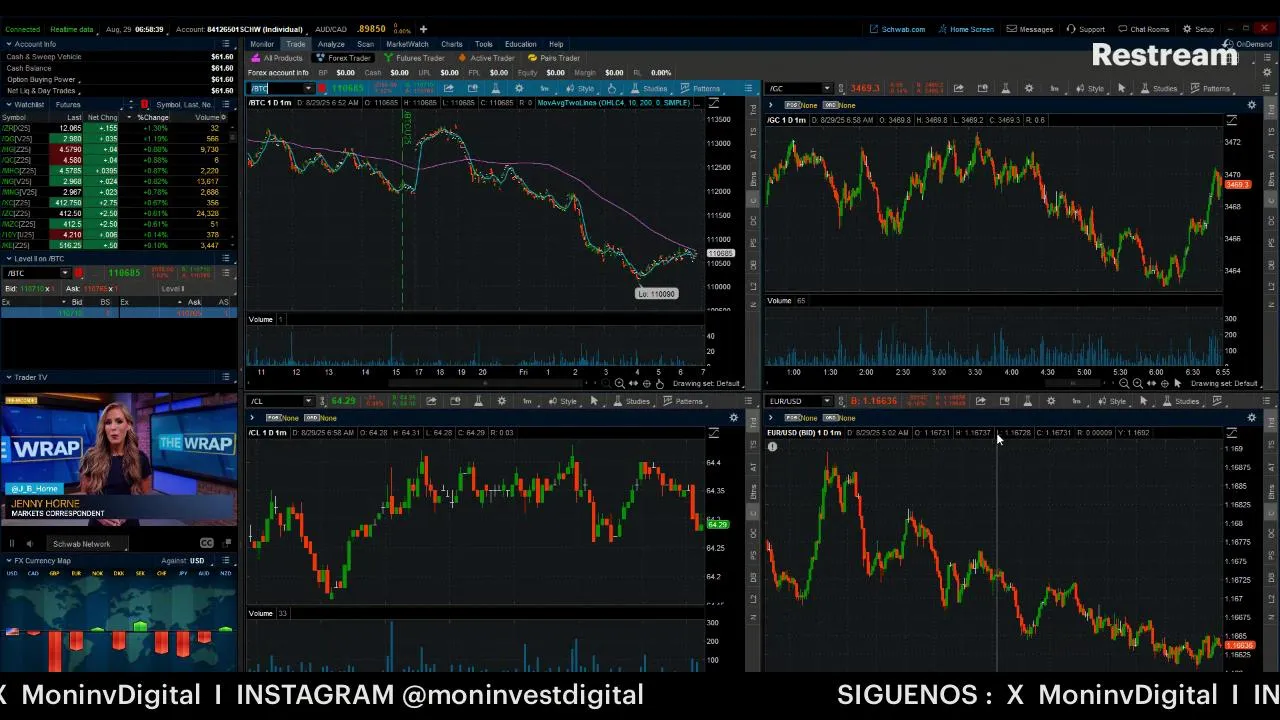Screen dimensions: 1280x720
Task: Toggle OnDemand mode
Action: pos(1248,44)
